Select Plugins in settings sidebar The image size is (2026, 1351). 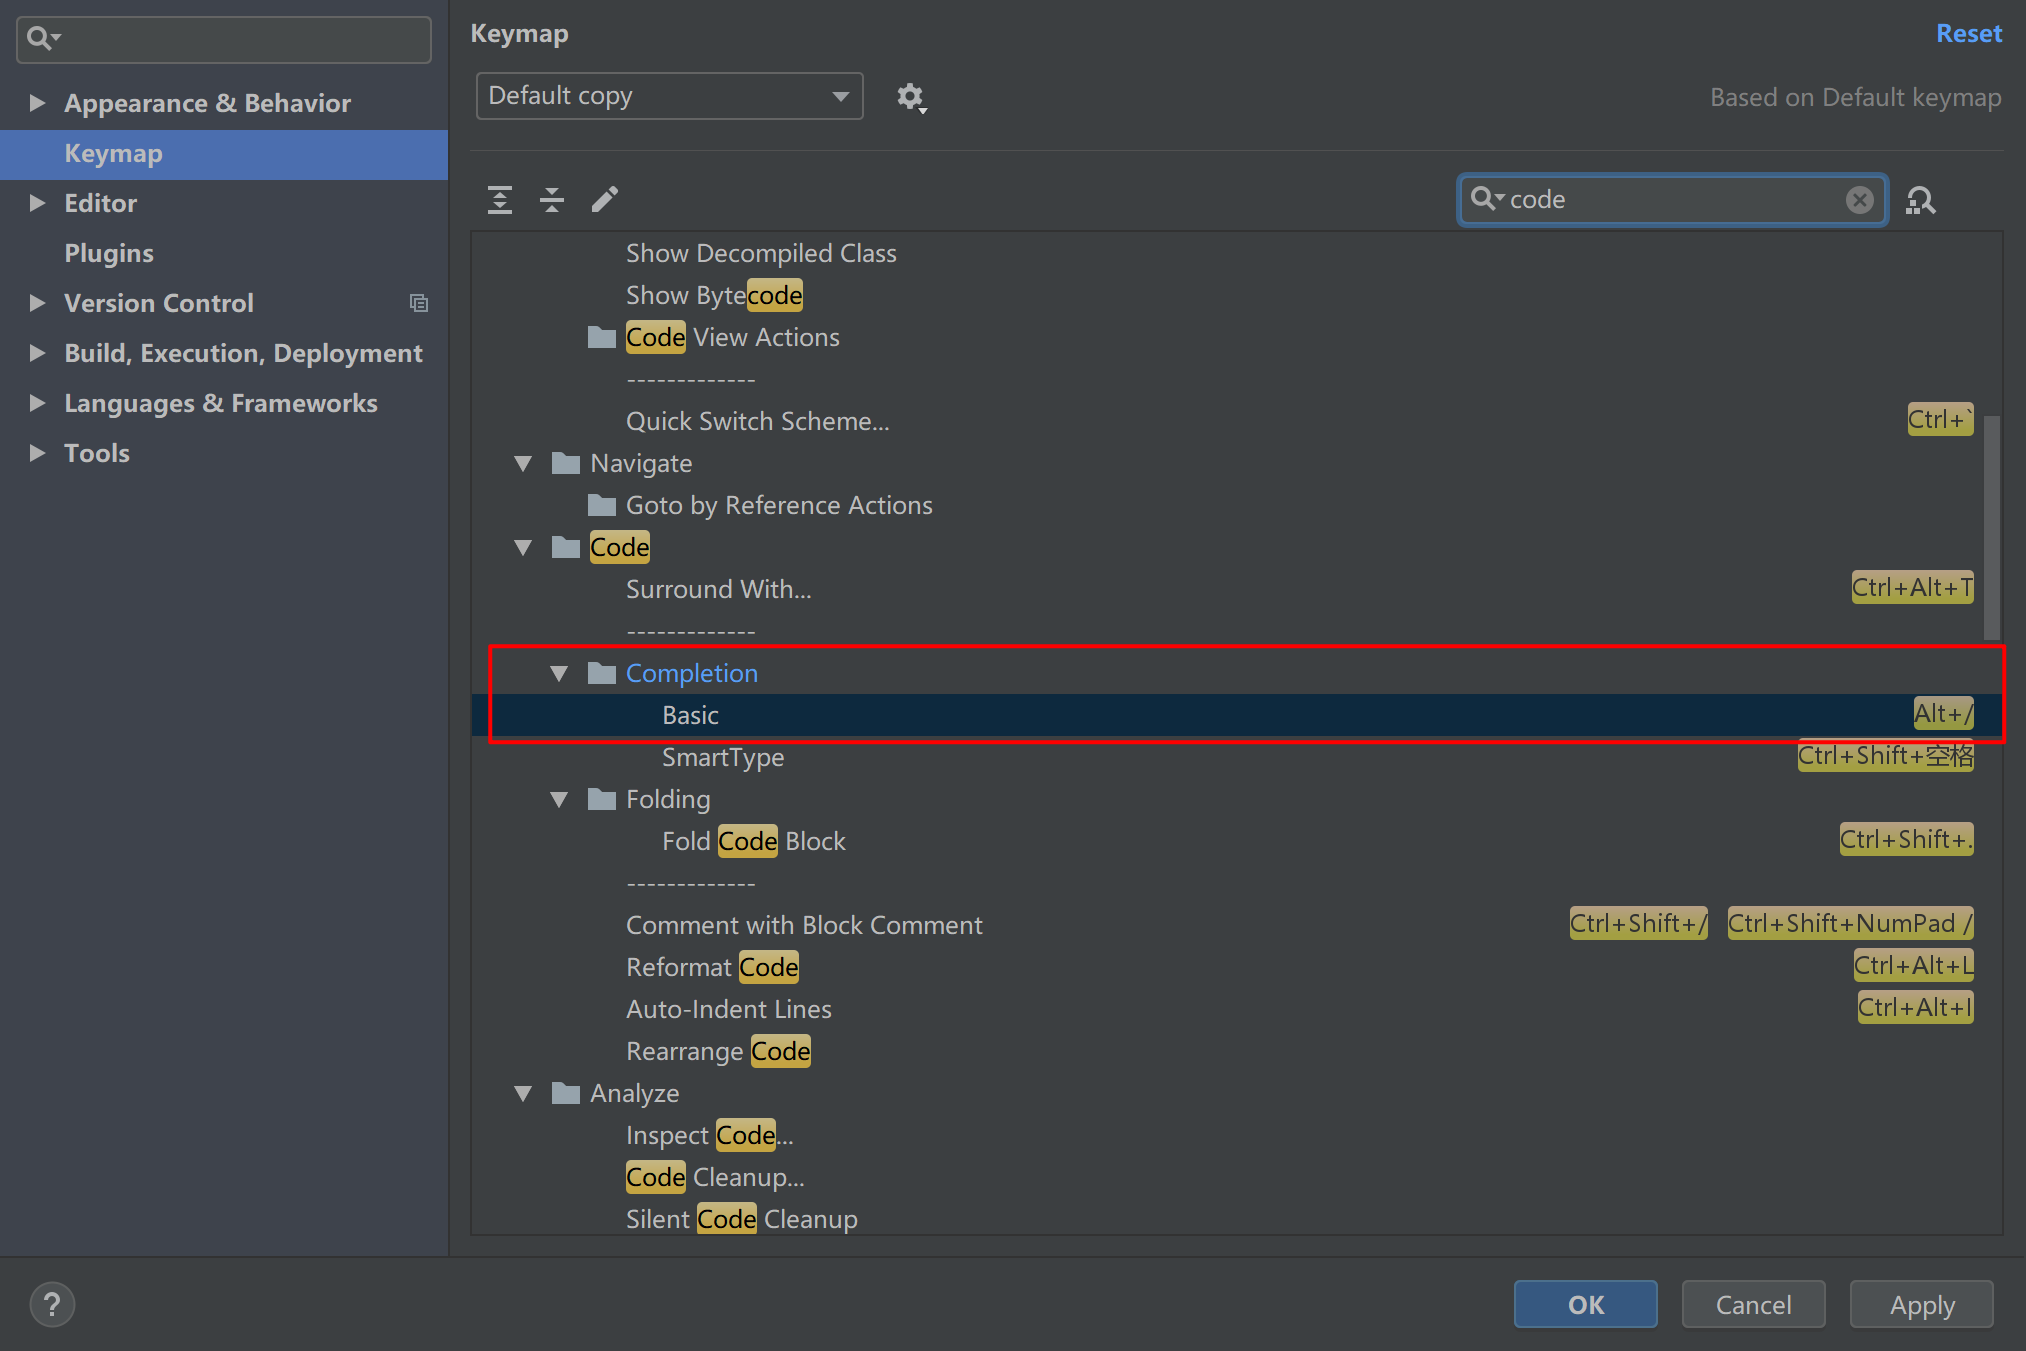109,253
